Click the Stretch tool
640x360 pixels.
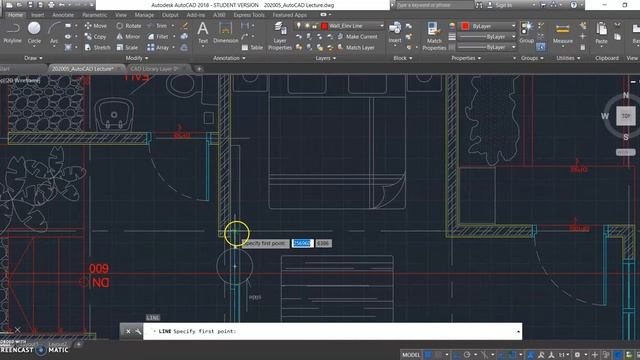click(97, 47)
